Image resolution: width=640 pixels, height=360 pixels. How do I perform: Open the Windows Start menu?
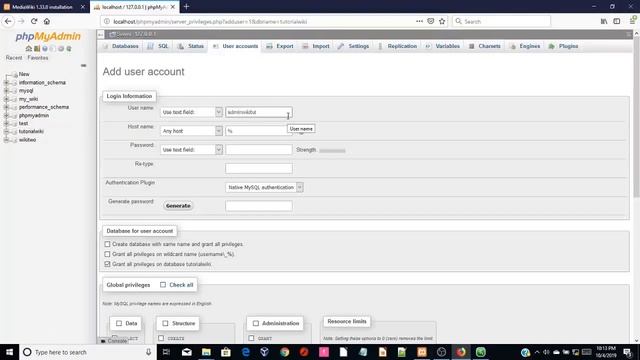pos(9,352)
